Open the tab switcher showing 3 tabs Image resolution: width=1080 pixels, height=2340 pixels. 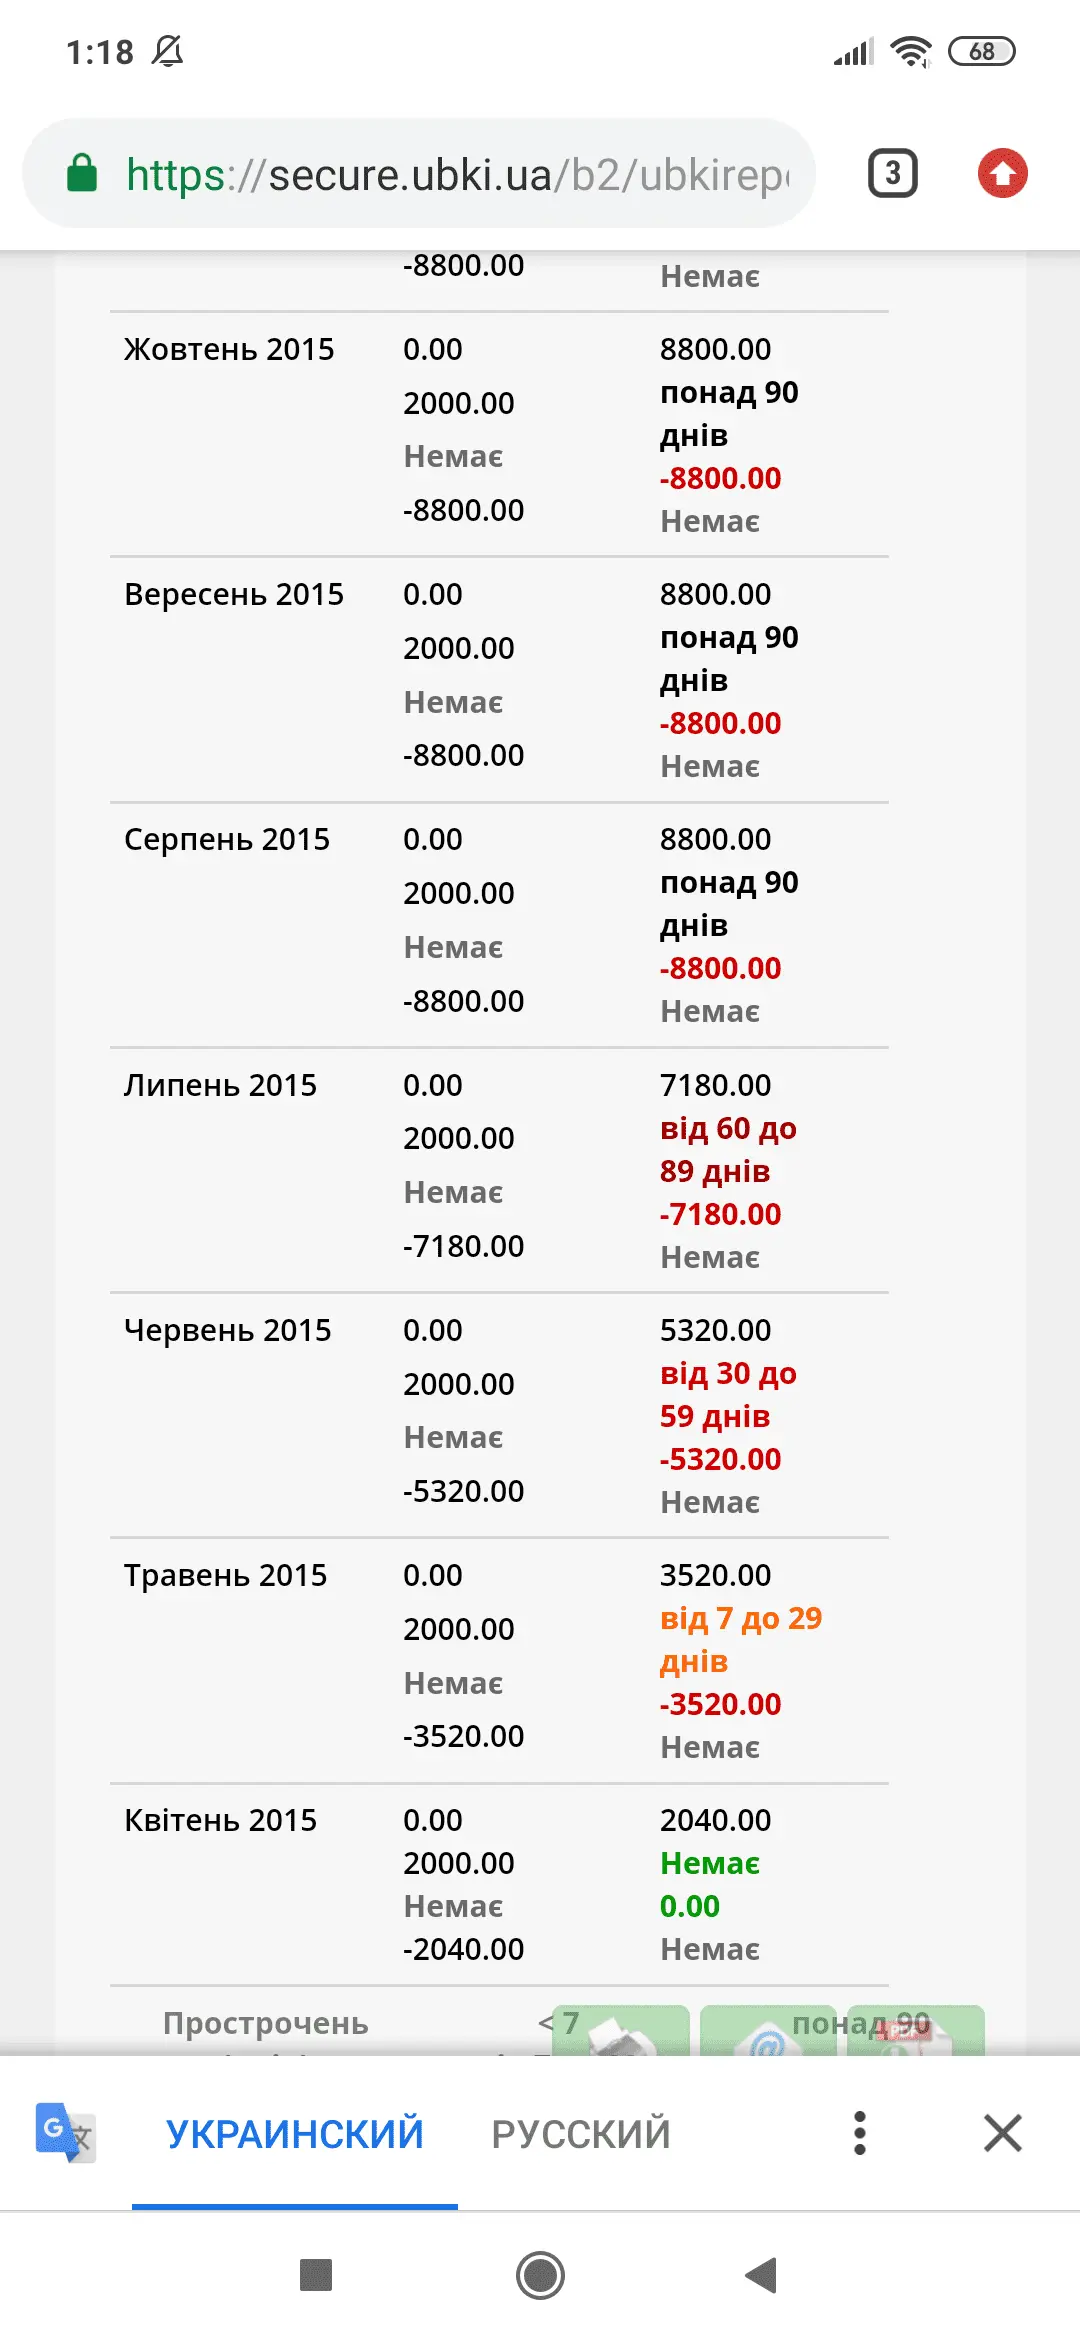(x=892, y=174)
